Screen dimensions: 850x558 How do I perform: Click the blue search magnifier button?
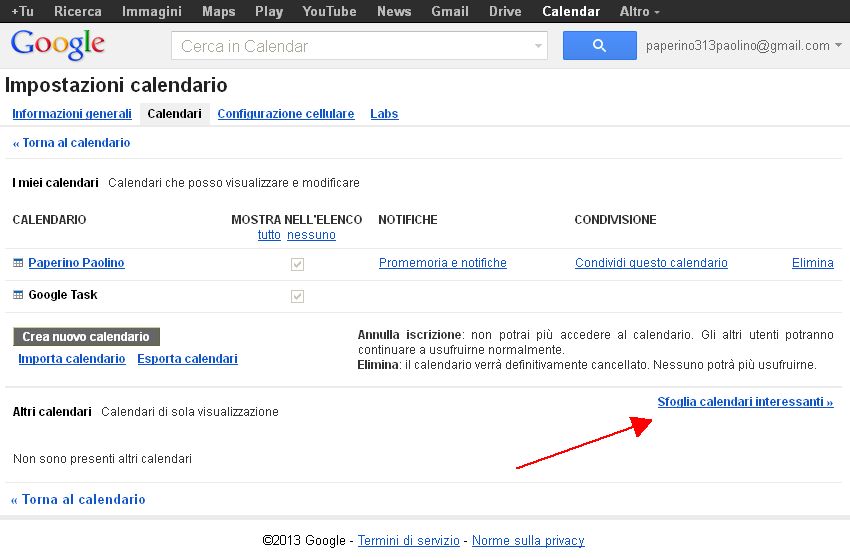[600, 46]
